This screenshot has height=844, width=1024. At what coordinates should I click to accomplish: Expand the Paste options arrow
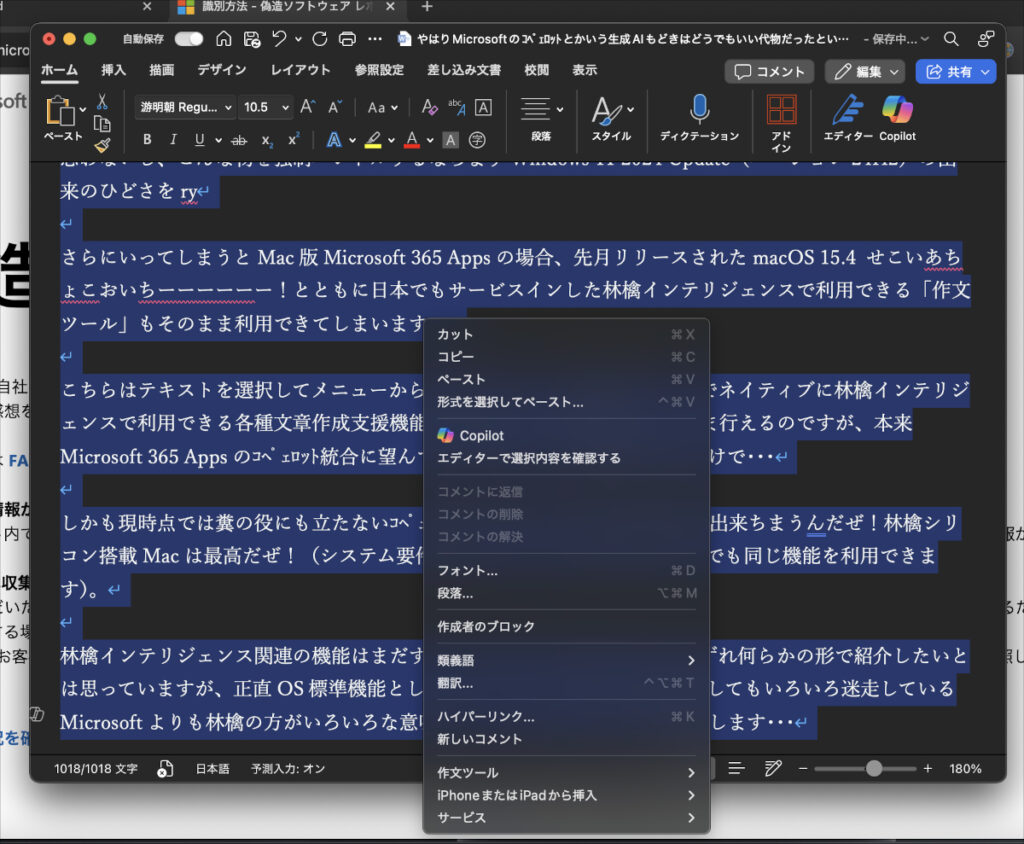tap(83, 110)
